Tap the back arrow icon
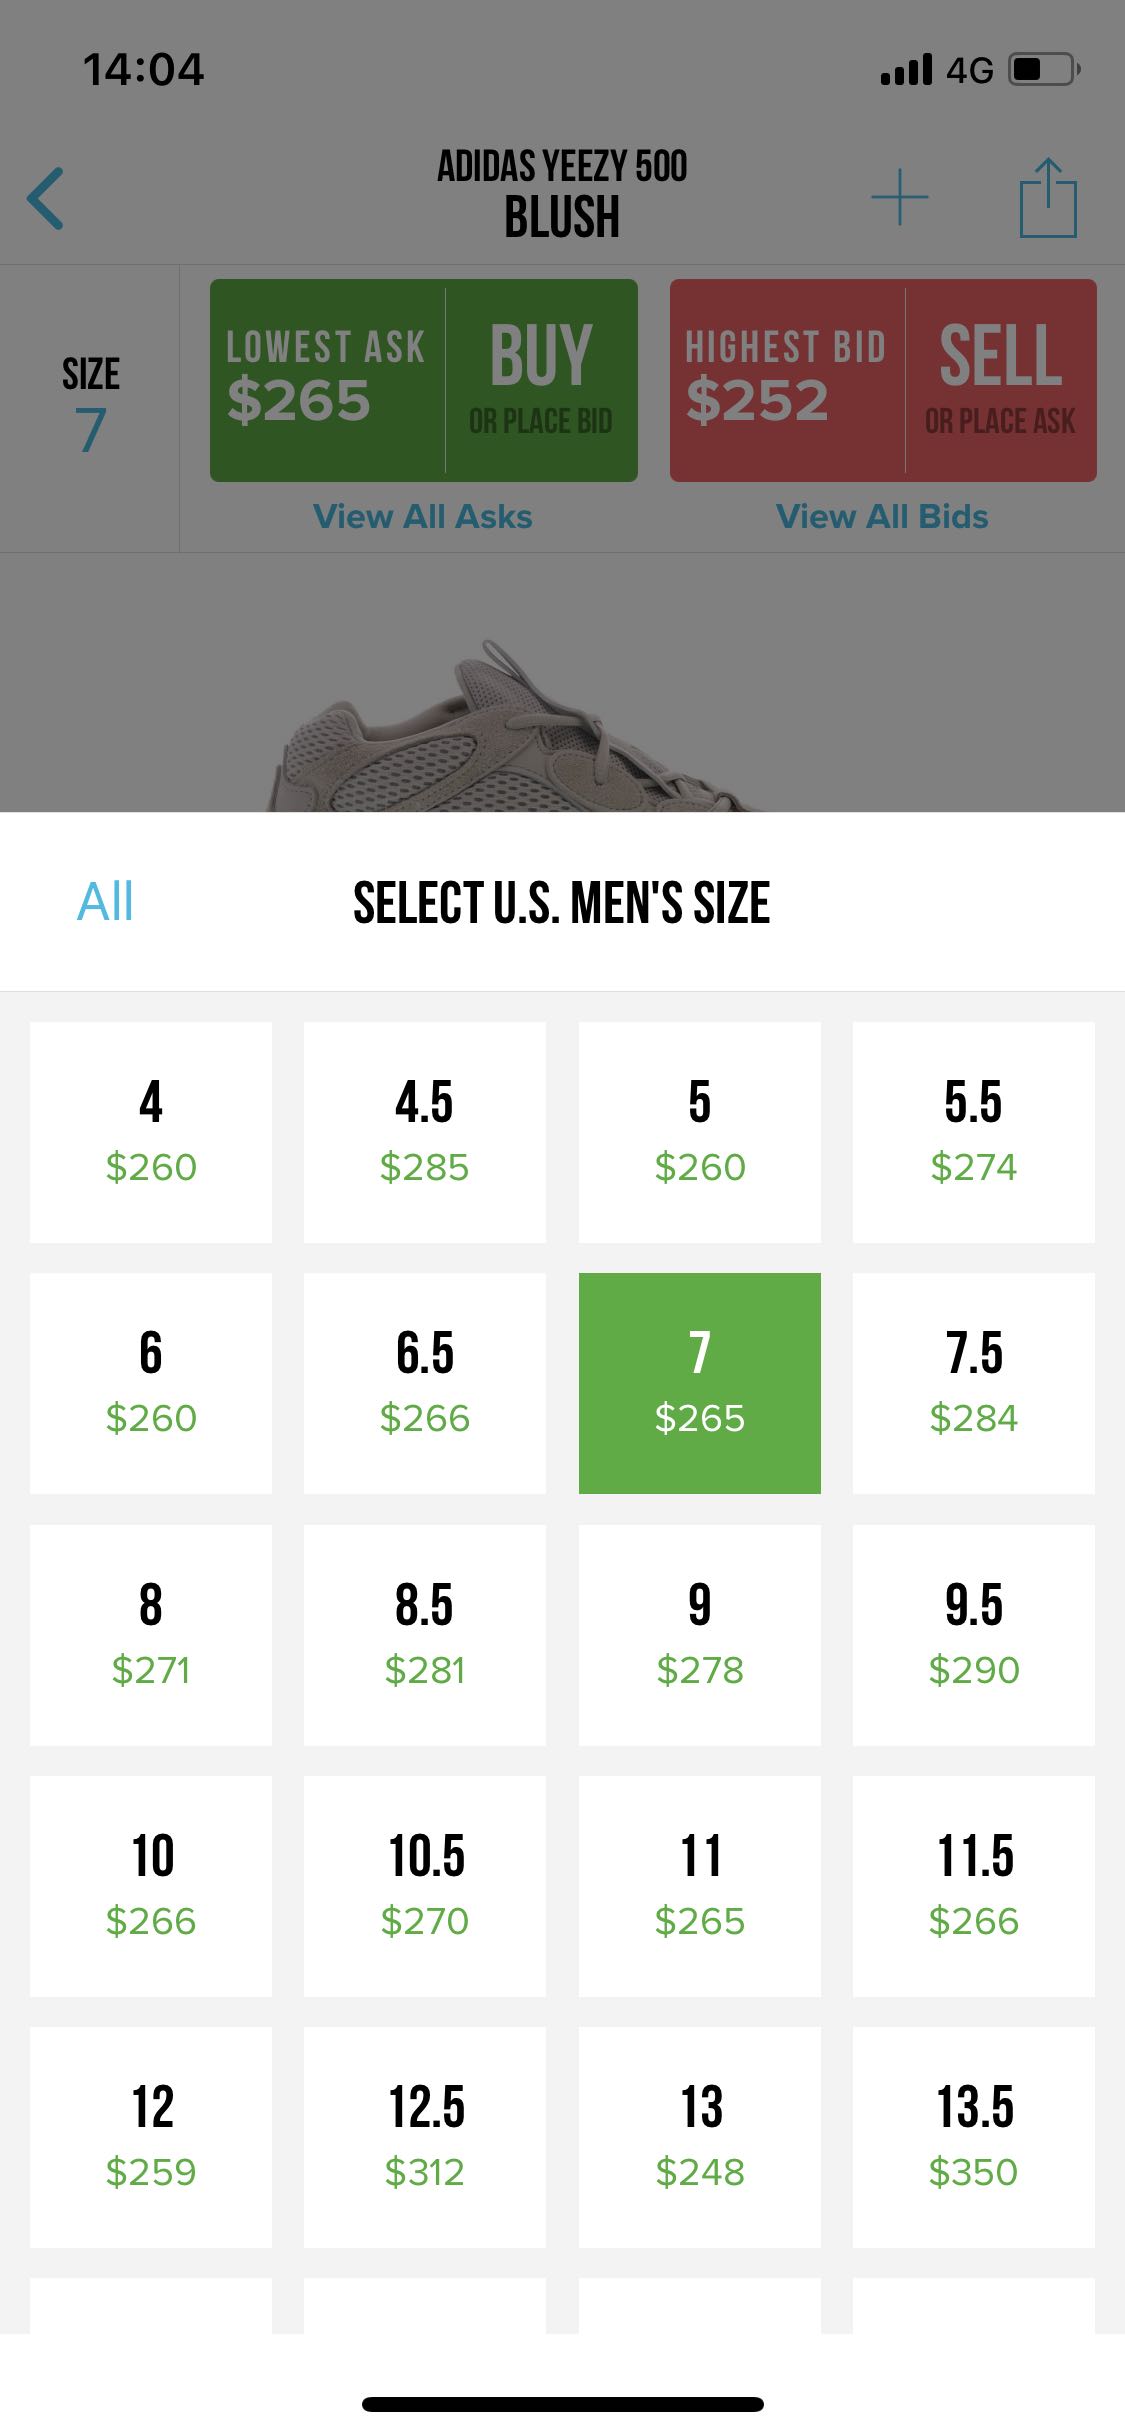 [46, 198]
